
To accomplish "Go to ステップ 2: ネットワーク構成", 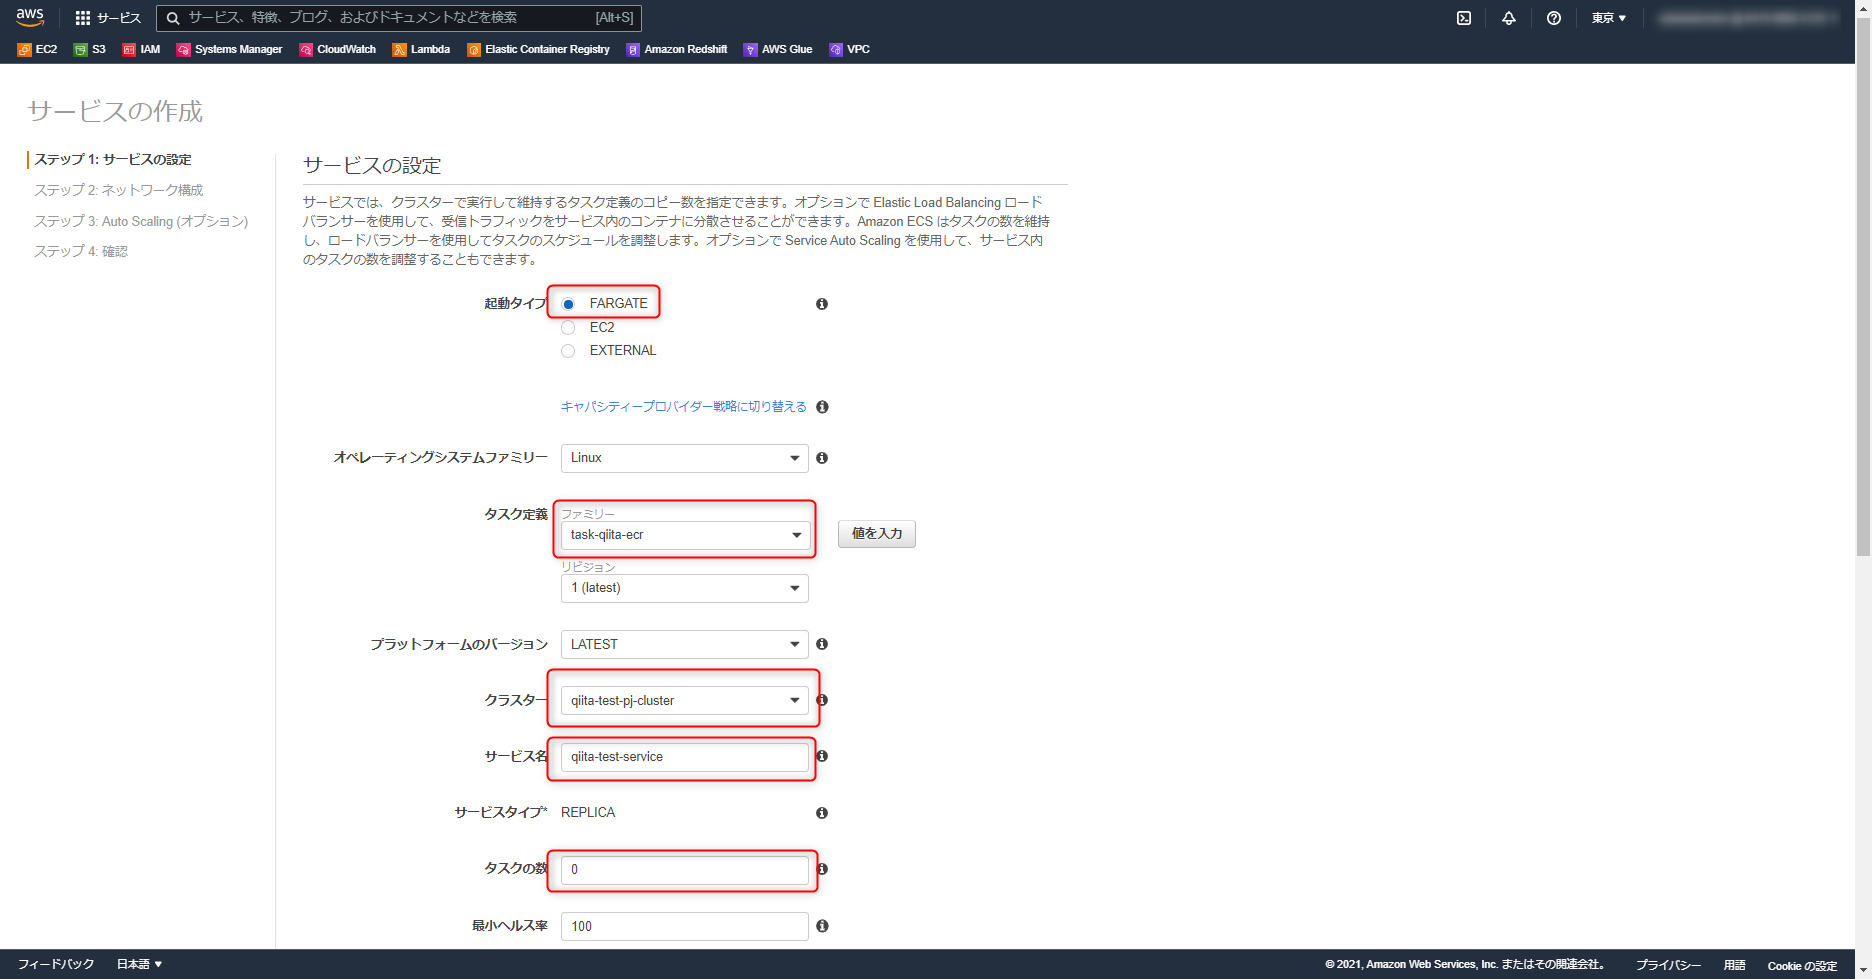I will click(x=118, y=189).
